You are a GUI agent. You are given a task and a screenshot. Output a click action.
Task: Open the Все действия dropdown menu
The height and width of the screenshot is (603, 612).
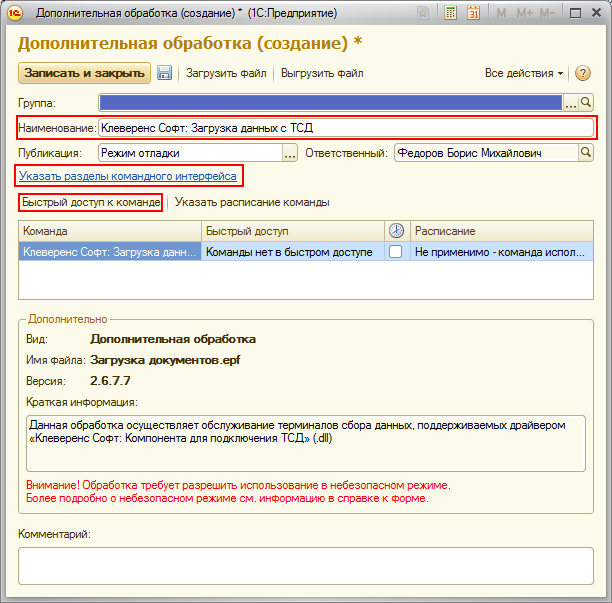coord(523,73)
